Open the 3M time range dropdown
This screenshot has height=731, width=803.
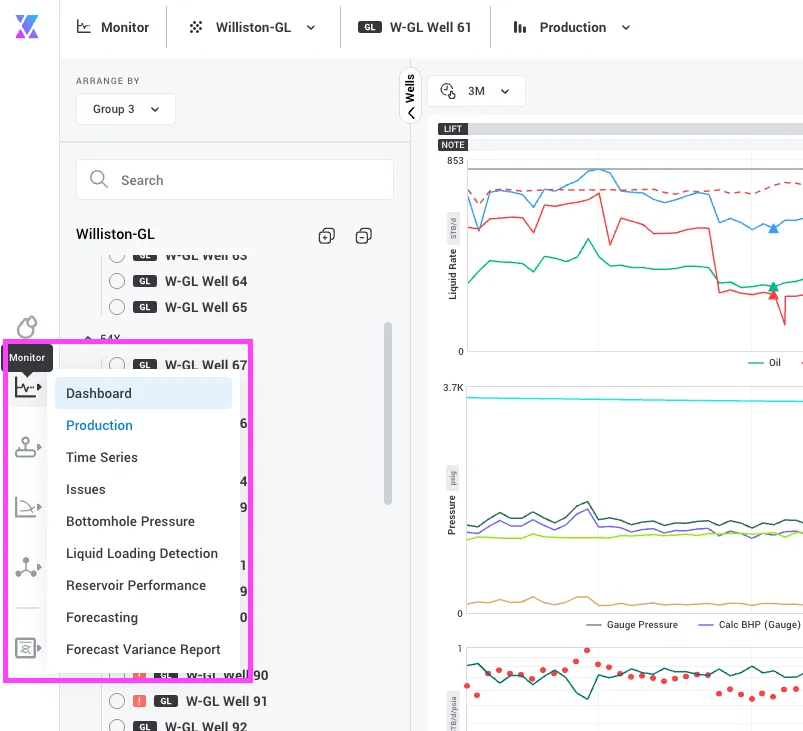[x=476, y=91]
